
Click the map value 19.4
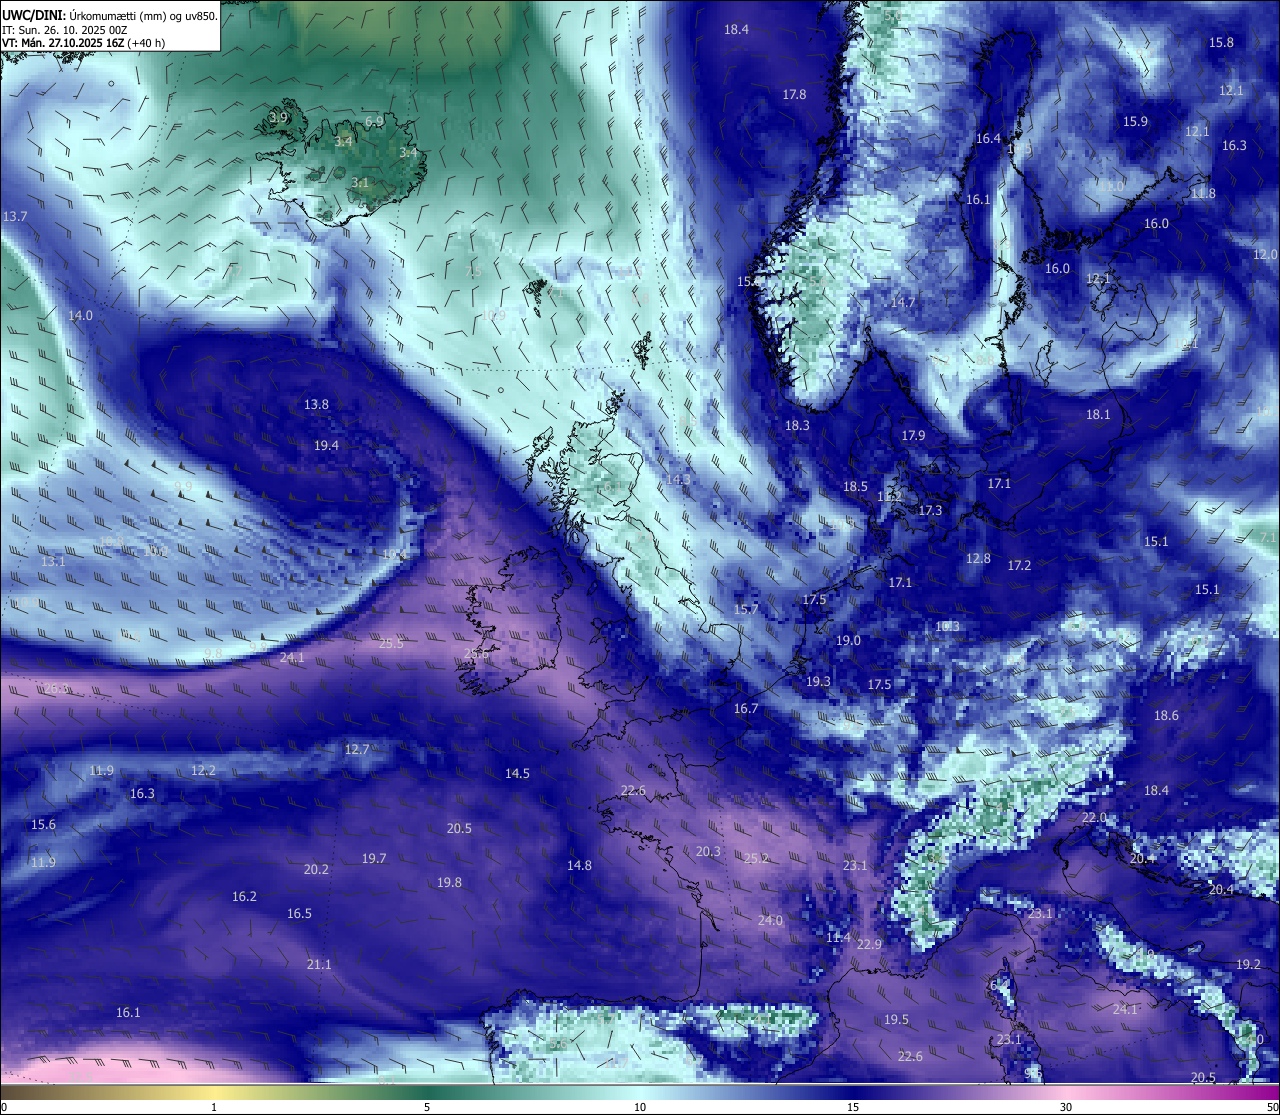click(x=326, y=445)
